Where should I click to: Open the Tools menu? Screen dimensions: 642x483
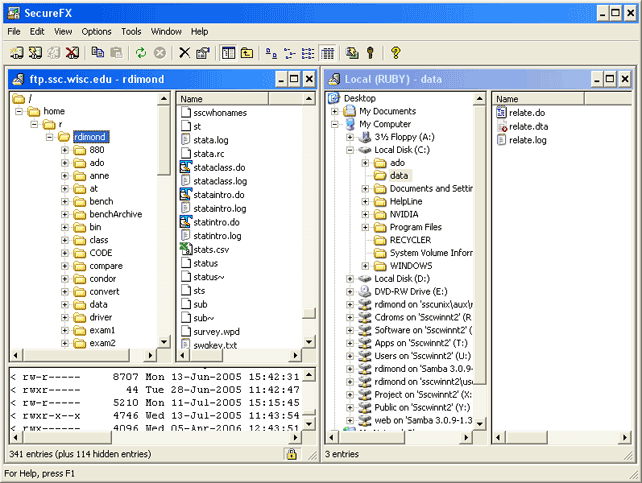tap(131, 32)
